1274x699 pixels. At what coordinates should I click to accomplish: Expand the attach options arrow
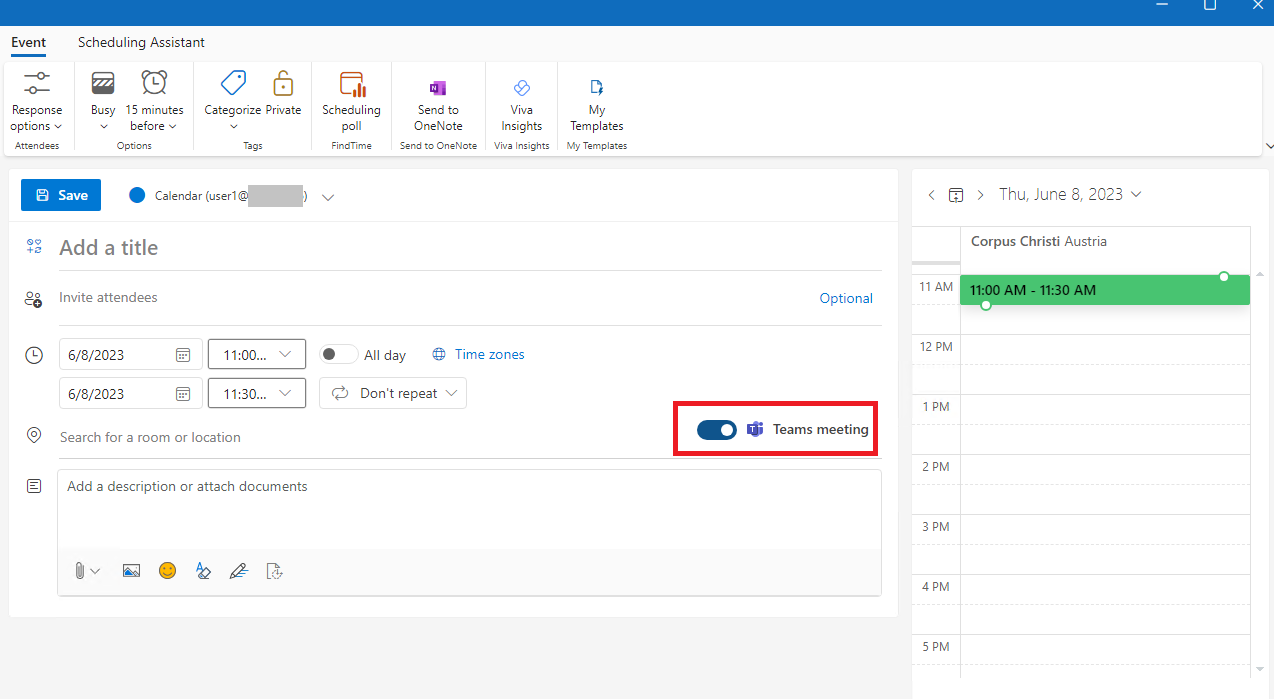point(95,571)
